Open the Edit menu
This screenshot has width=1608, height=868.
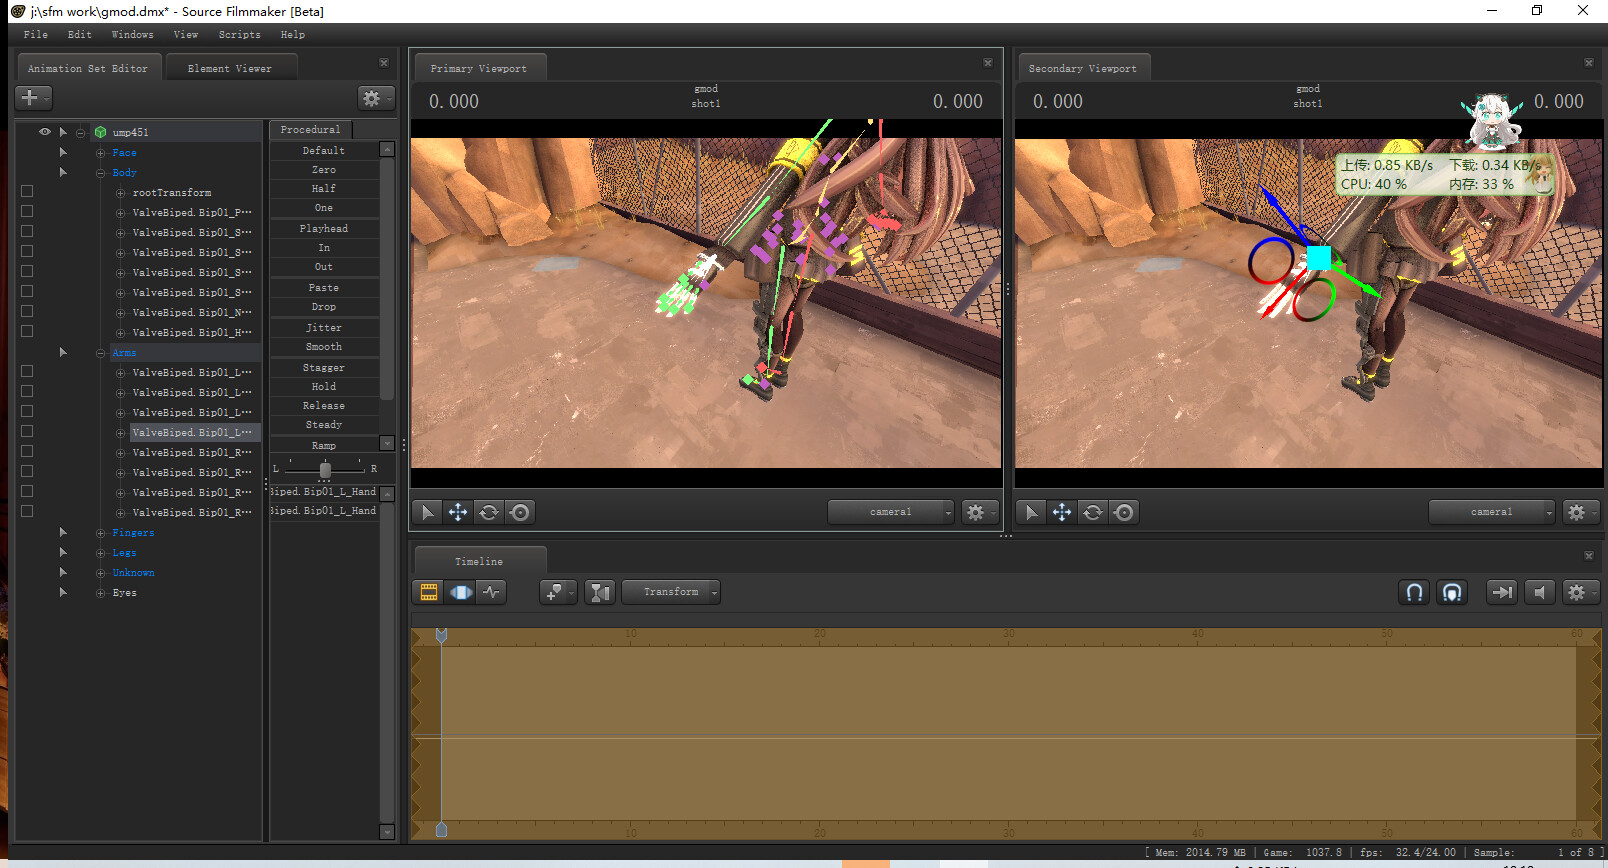point(80,34)
